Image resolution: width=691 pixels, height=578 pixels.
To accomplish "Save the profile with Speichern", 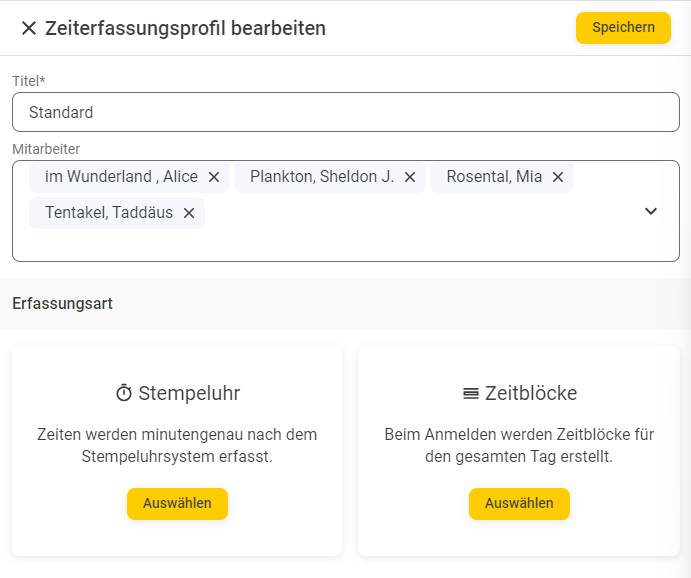I will click(x=623, y=28).
